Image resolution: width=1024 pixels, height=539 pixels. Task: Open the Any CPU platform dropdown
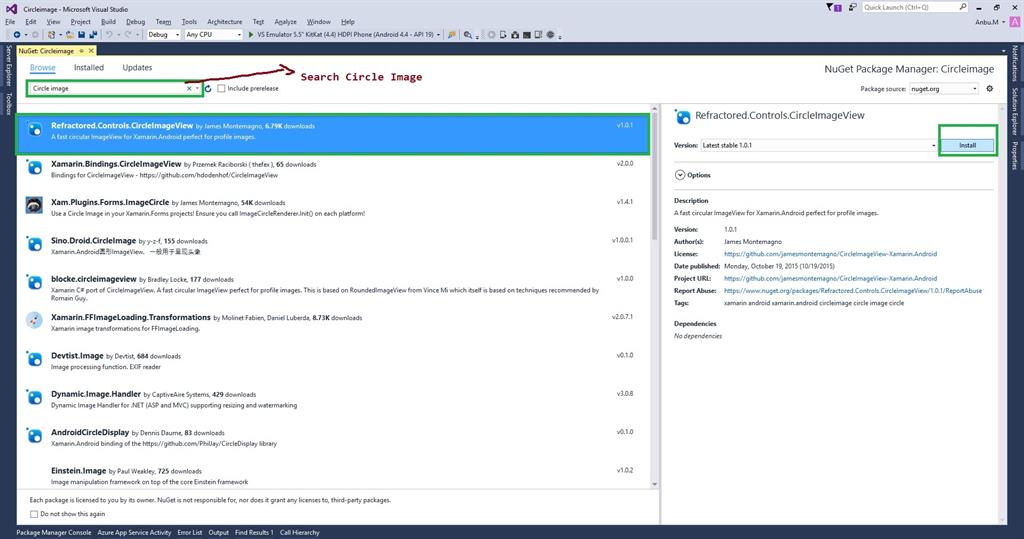[x=213, y=35]
